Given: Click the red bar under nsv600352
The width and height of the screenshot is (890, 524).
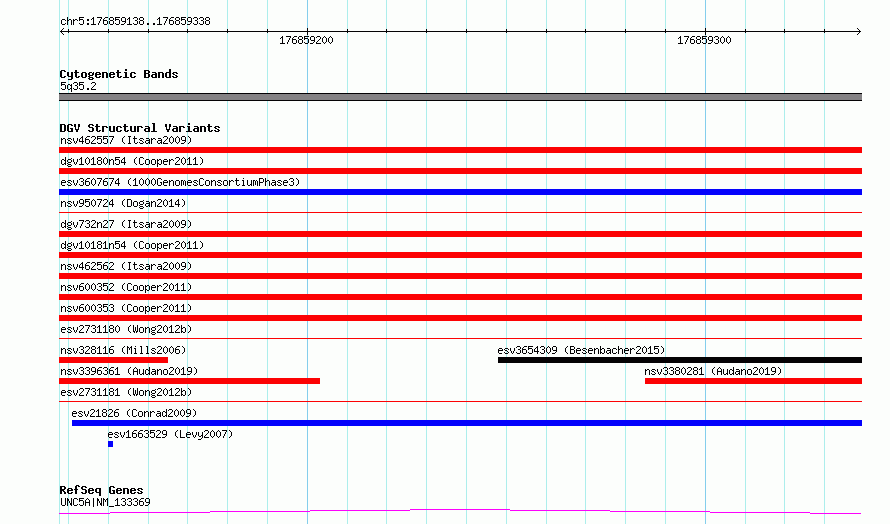Looking at the screenshot, I should tap(460, 297).
